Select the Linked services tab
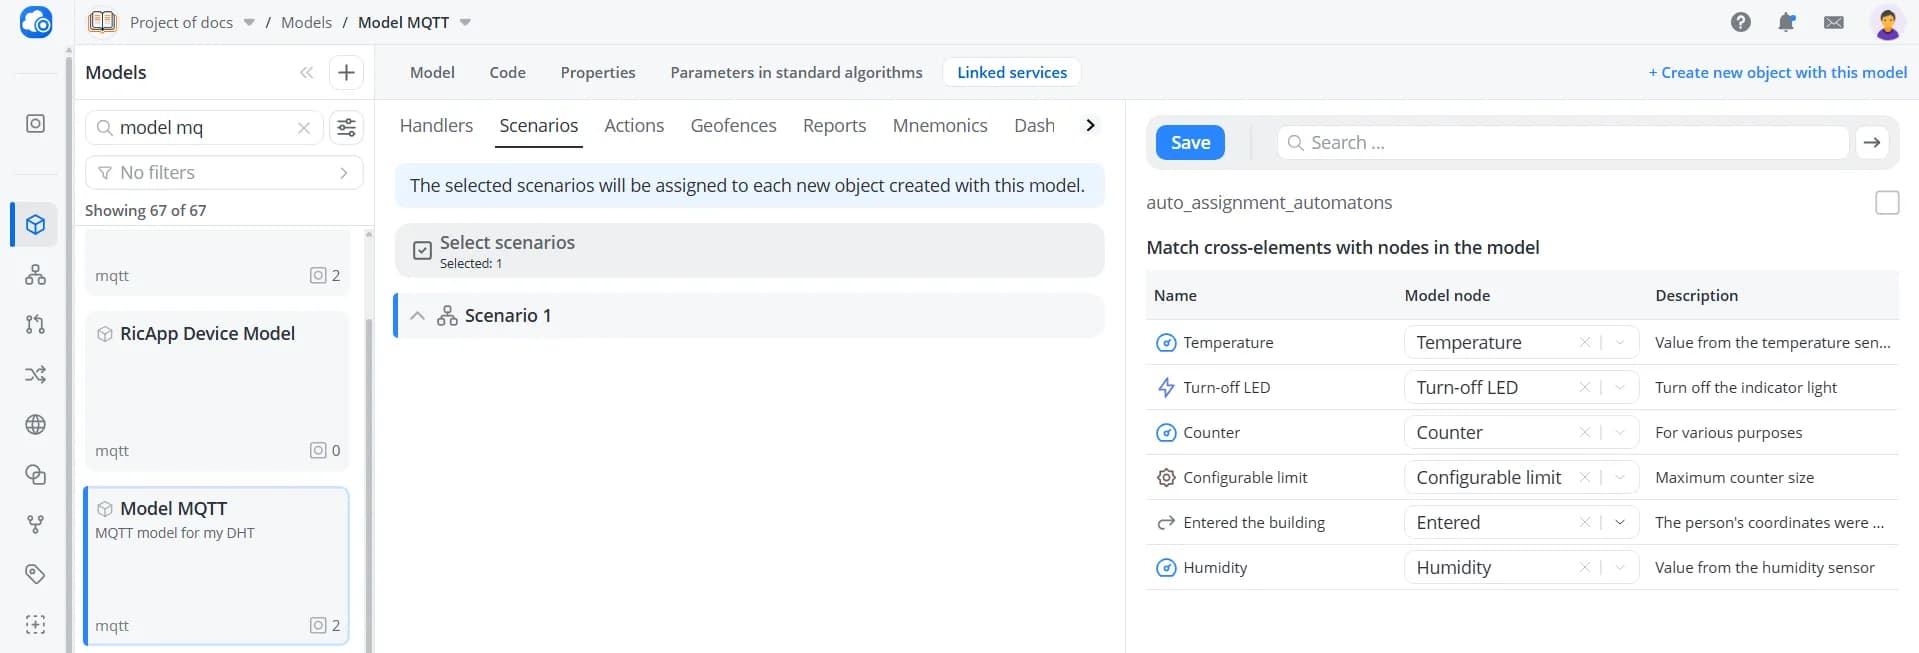 pyautogui.click(x=1012, y=73)
